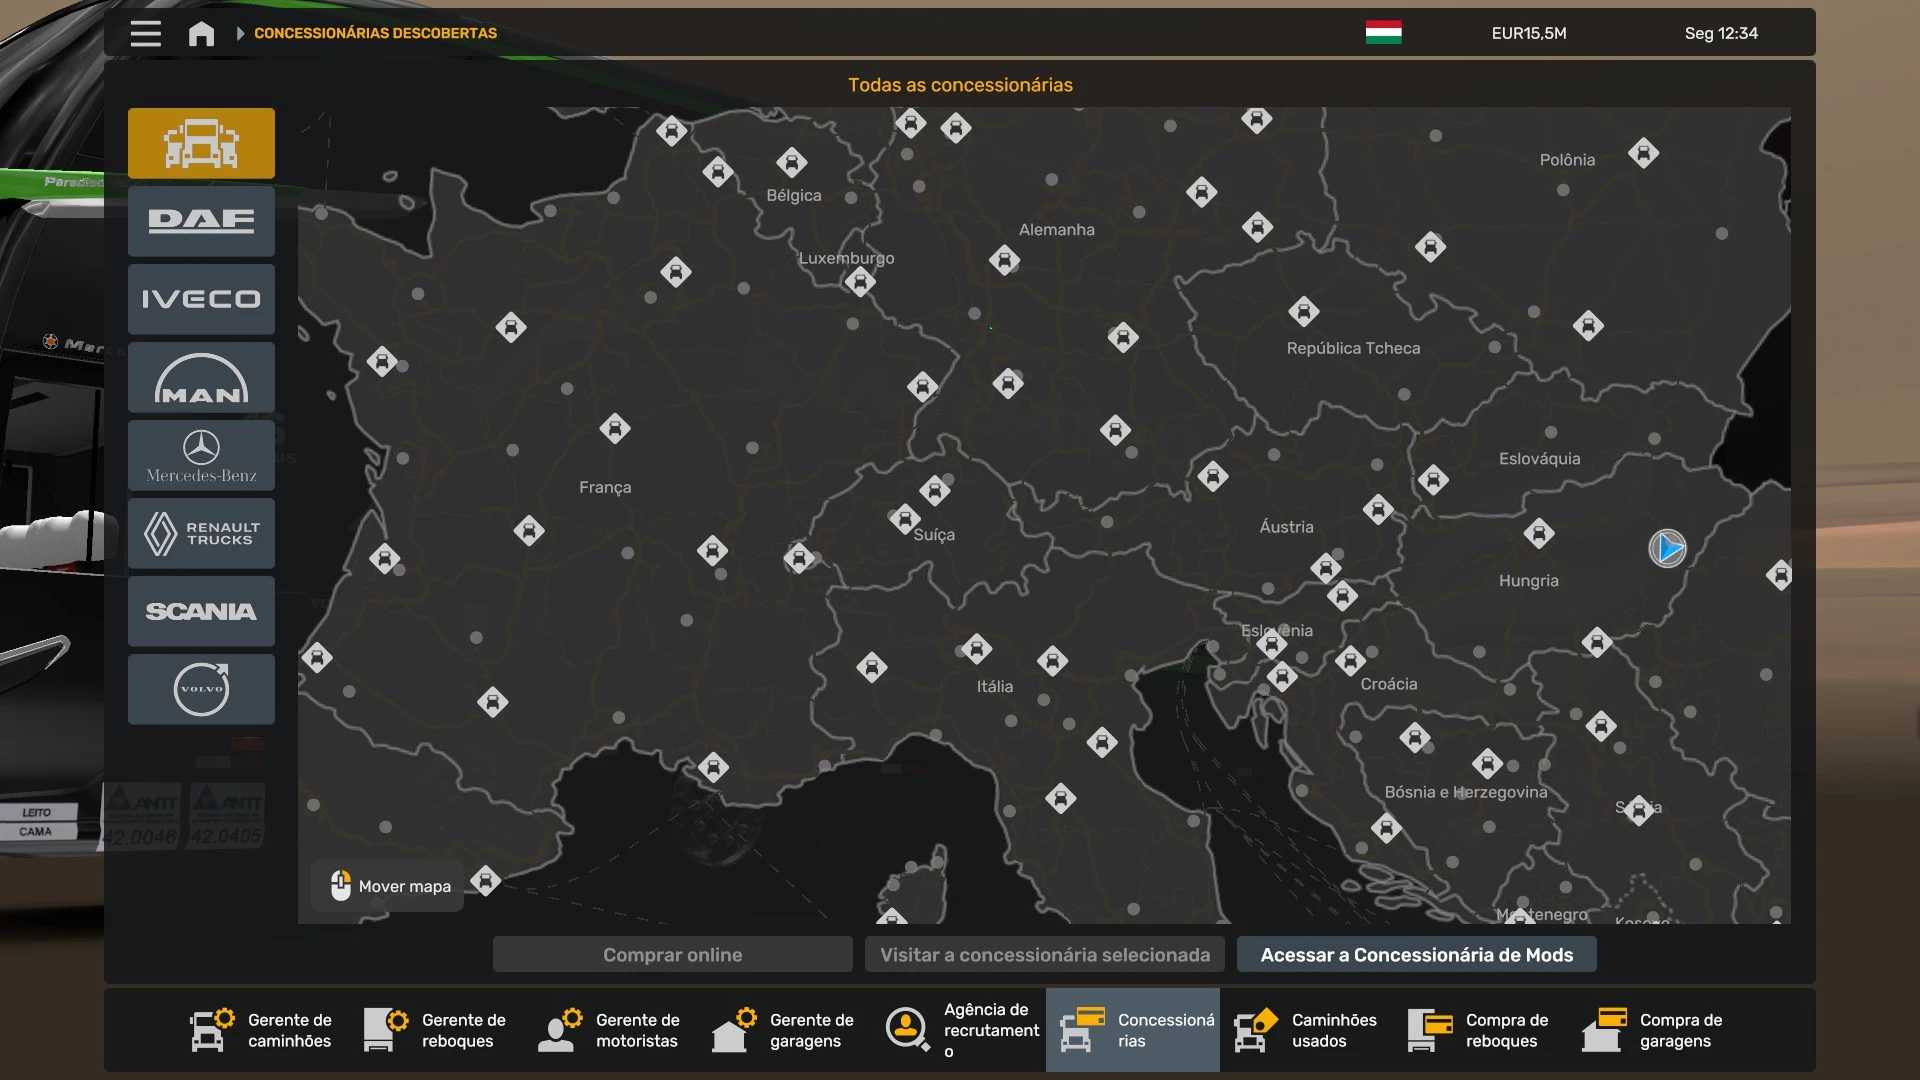
Task: Open Gerente de caminhões tab
Action: point(261,1030)
